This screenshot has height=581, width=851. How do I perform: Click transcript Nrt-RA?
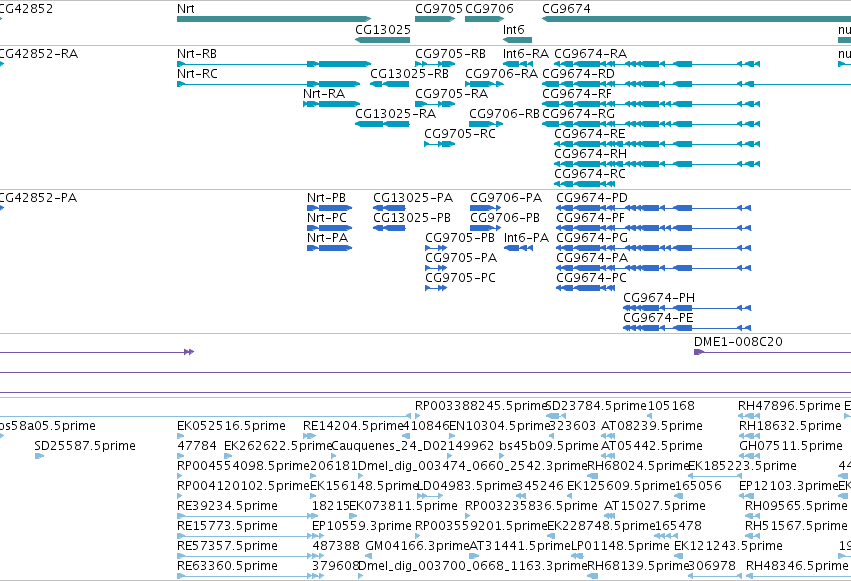click(x=324, y=94)
